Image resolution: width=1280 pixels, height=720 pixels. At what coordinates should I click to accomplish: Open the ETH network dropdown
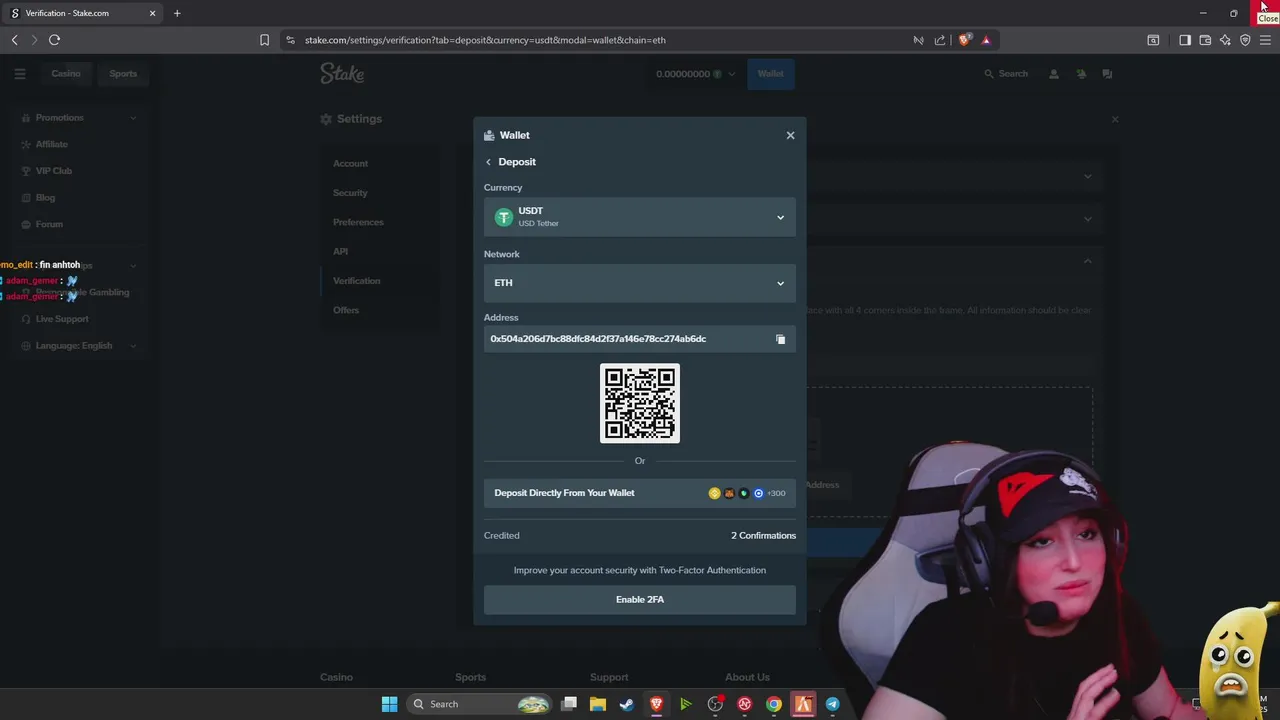[640, 283]
